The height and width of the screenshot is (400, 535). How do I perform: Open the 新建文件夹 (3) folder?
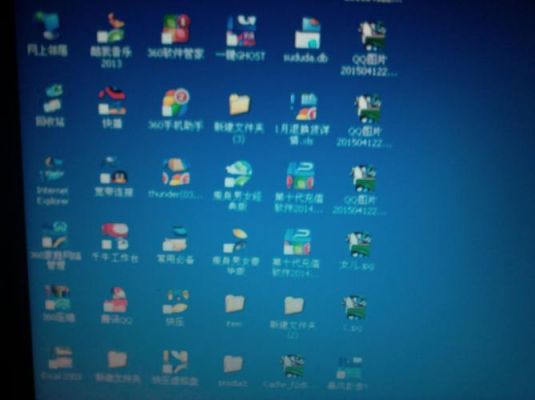click(x=239, y=118)
